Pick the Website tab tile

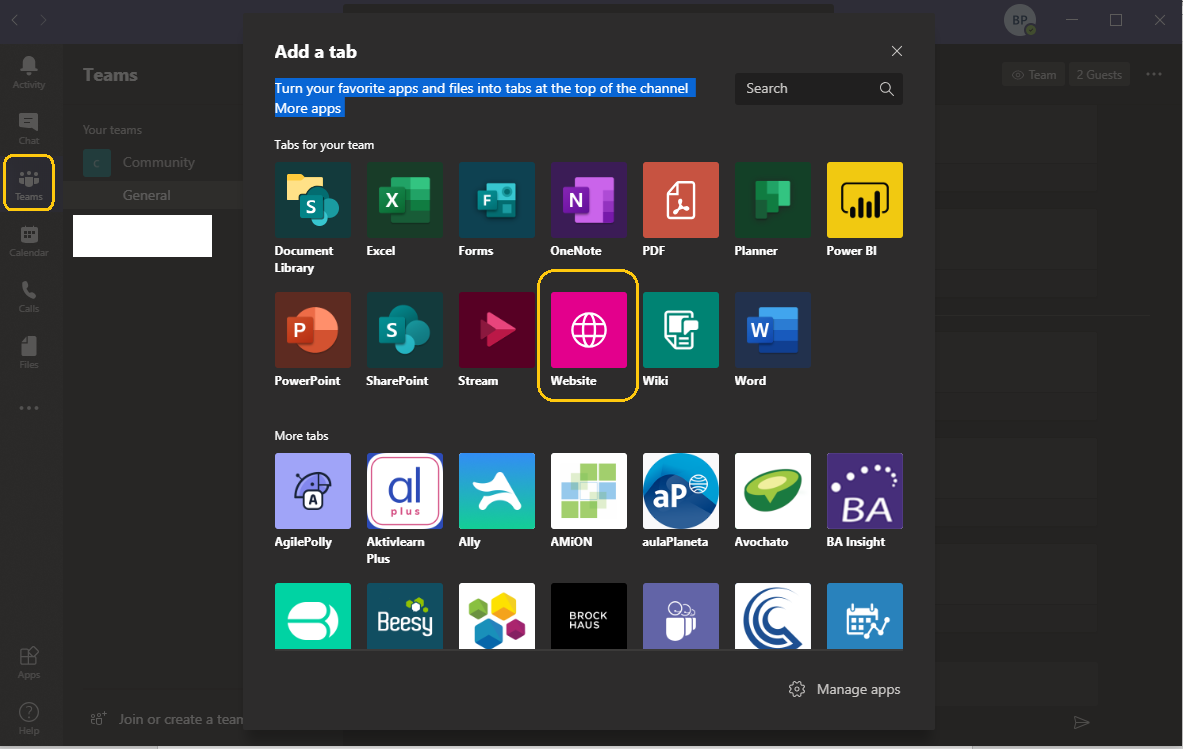point(588,330)
